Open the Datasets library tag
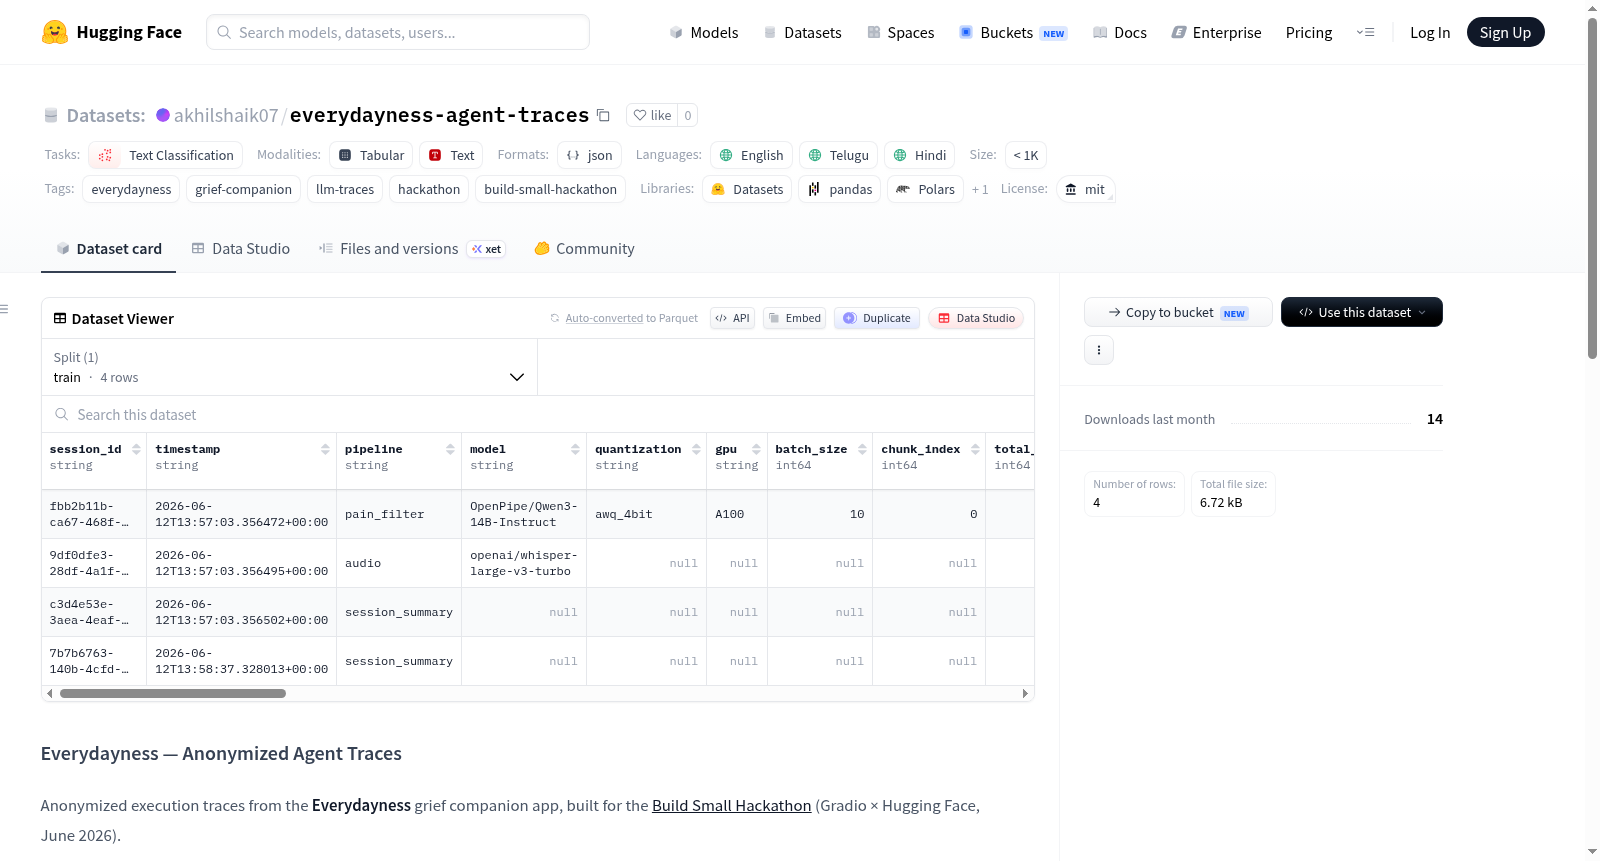1600x861 pixels. [747, 189]
